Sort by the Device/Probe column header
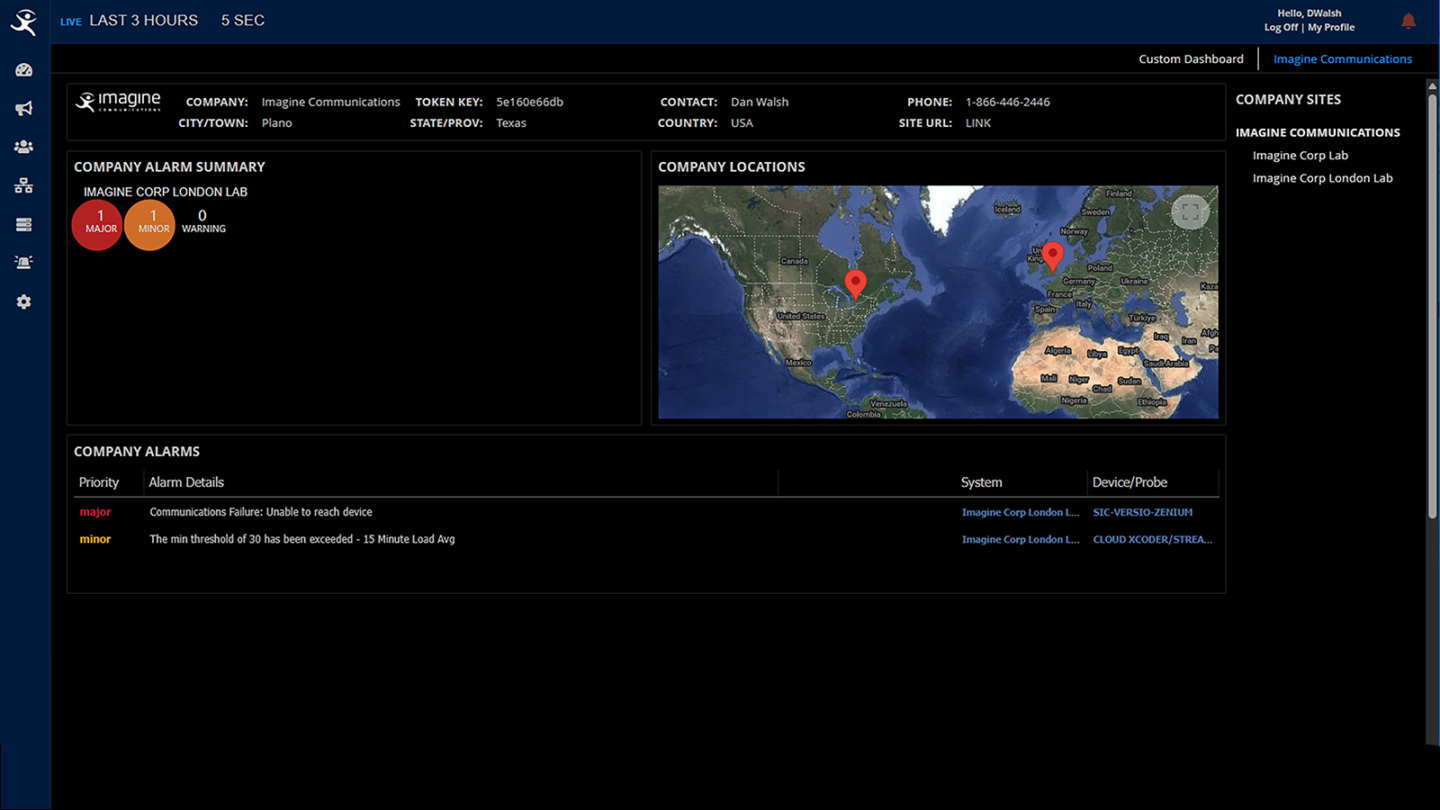 pyautogui.click(x=1129, y=482)
